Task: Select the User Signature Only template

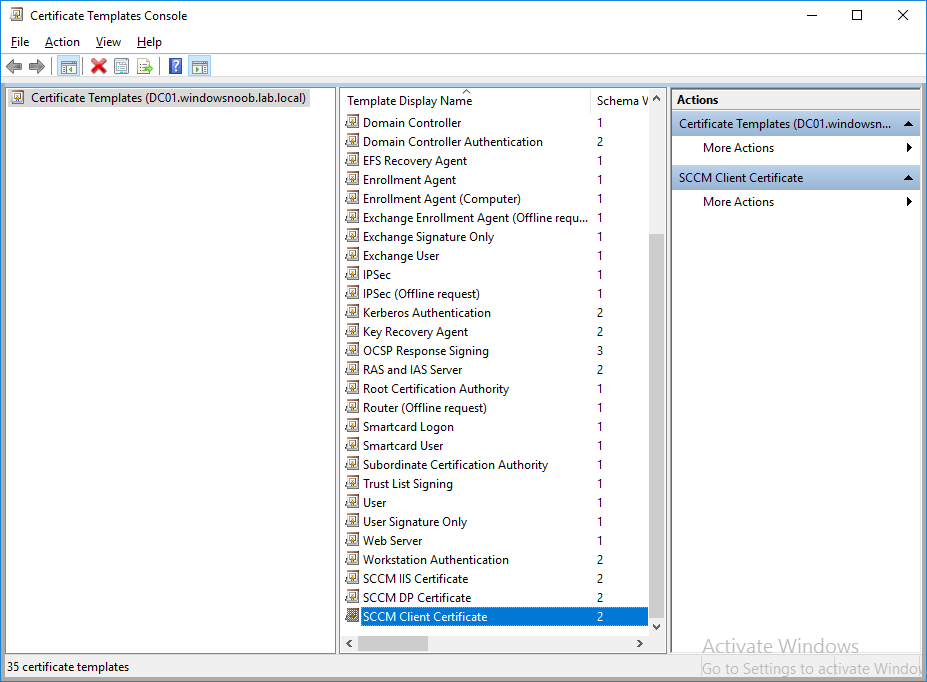Action: point(414,521)
